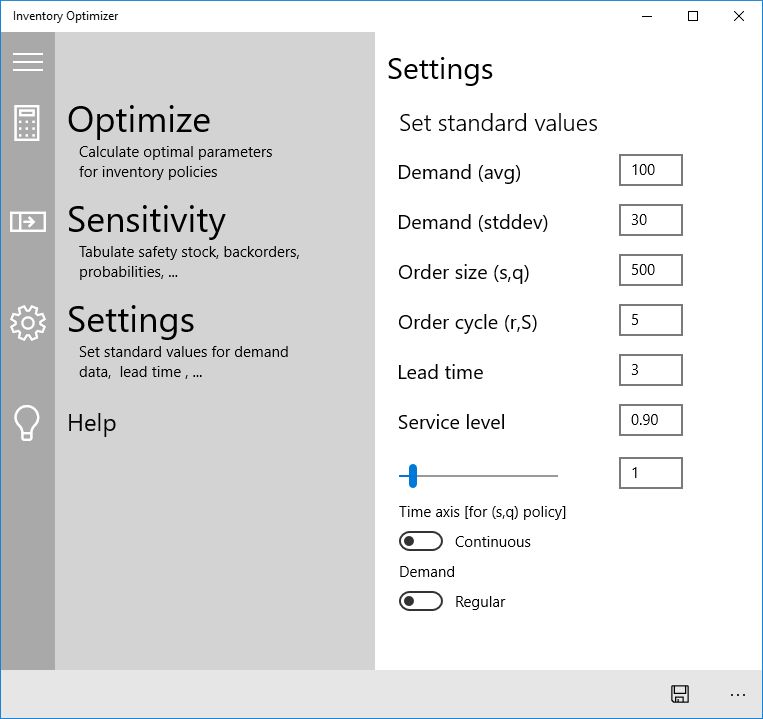763x719 pixels.
Task: Select the Settings heading in navigation pane
Action: pyautogui.click(x=131, y=320)
